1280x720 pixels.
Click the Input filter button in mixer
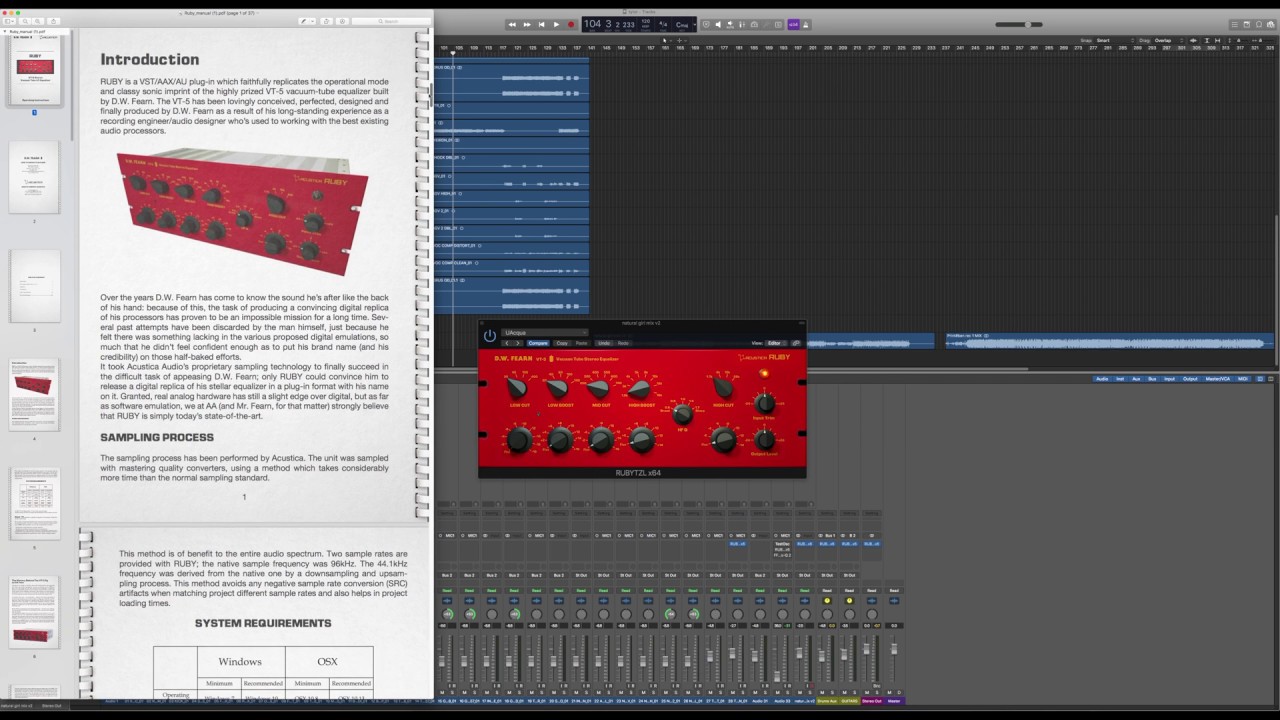1170,379
